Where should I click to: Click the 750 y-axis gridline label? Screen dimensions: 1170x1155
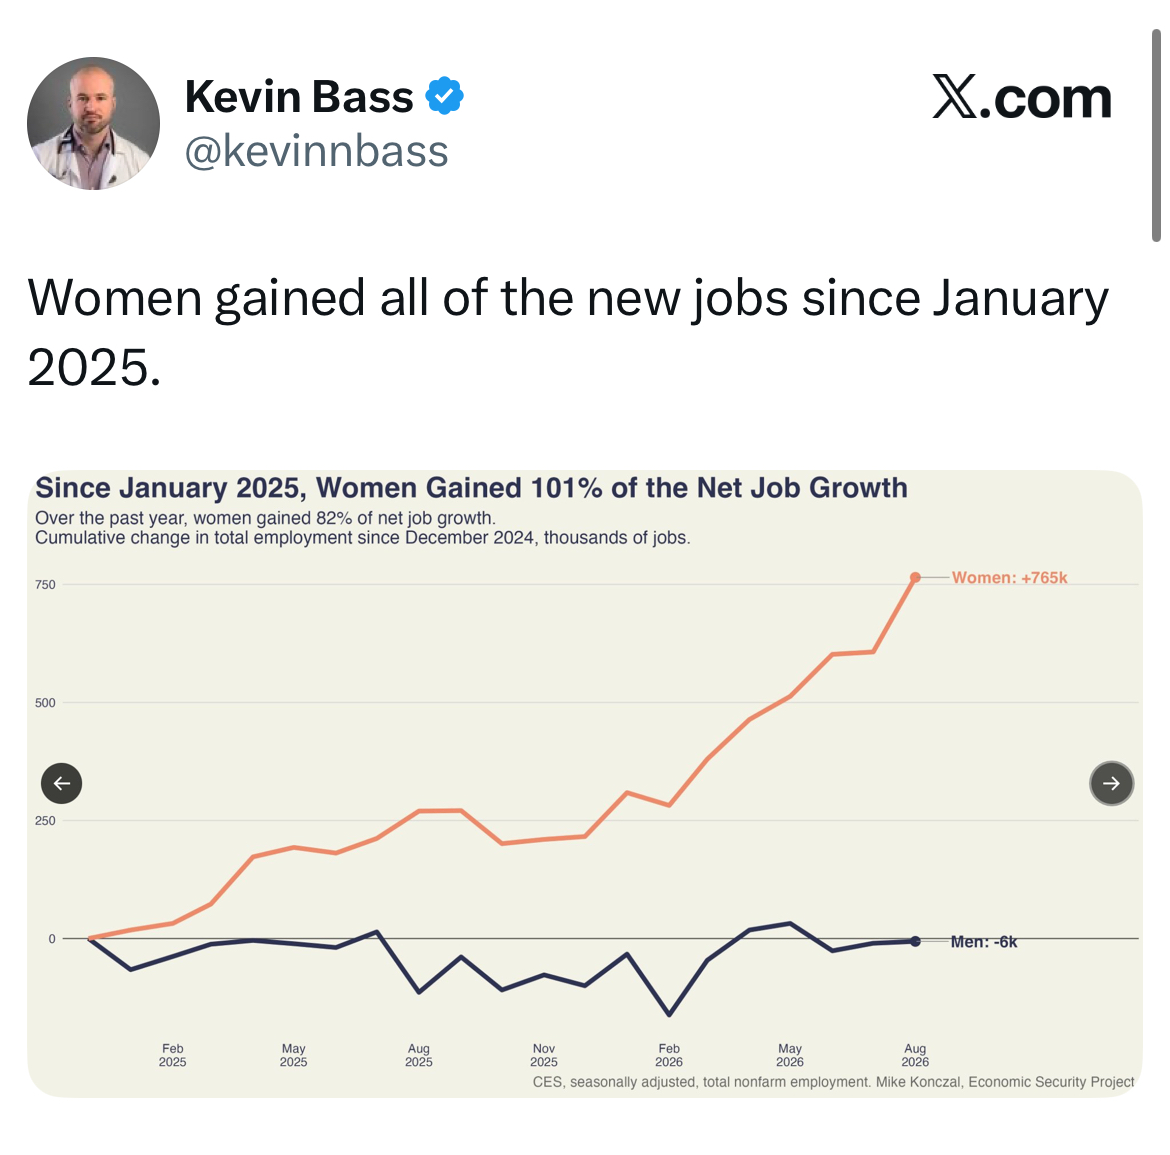(x=46, y=585)
